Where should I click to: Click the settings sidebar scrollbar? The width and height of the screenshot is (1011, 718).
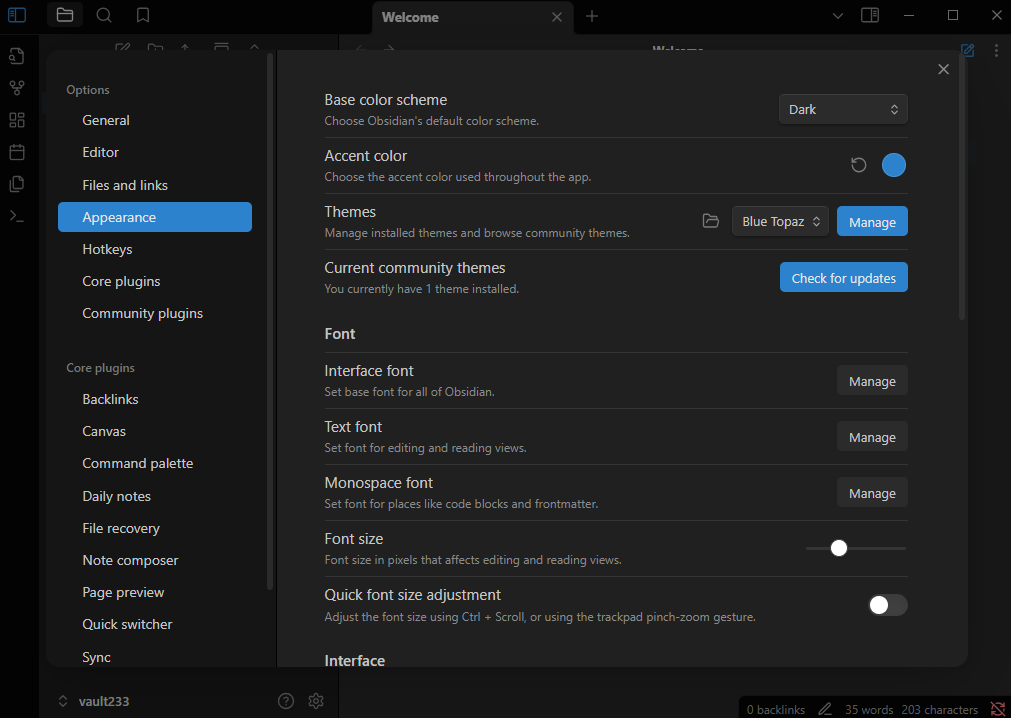pyautogui.click(x=270, y=322)
